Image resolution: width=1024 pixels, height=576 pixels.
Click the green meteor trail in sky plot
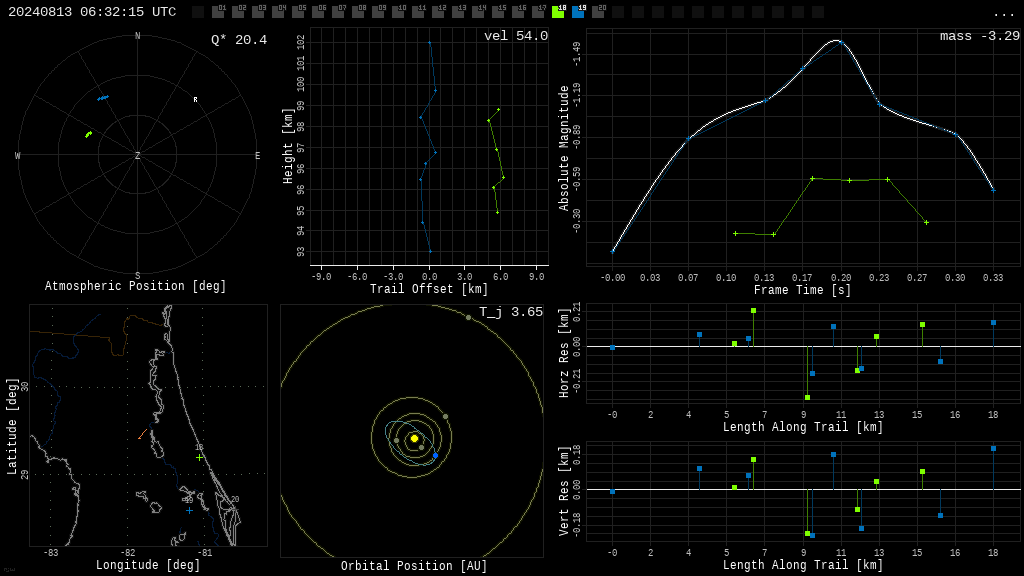88,135
